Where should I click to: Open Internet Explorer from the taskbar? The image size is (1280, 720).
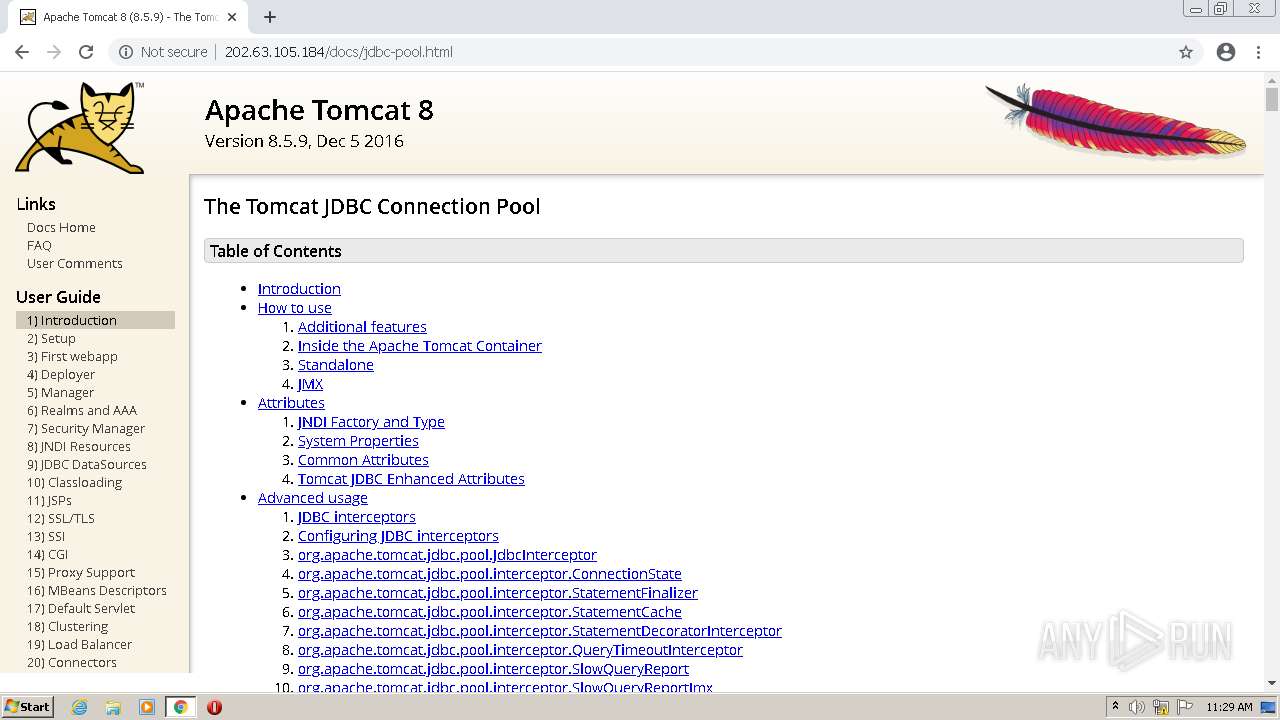tap(80, 707)
